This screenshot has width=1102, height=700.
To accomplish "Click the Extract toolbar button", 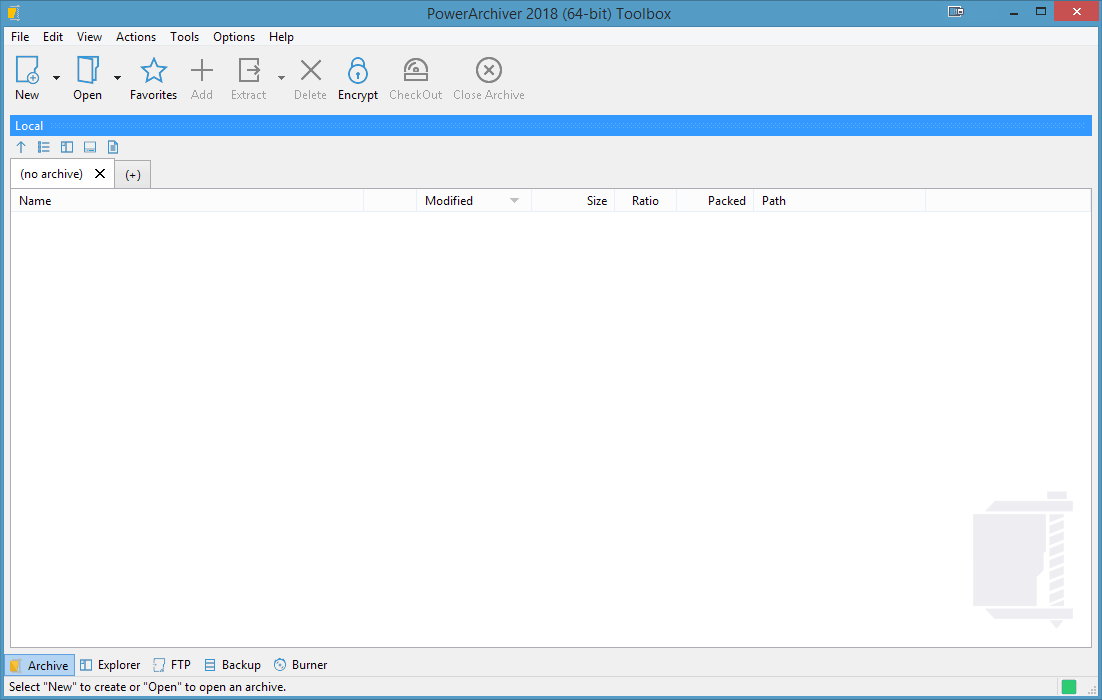I will pyautogui.click(x=249, y=78).
